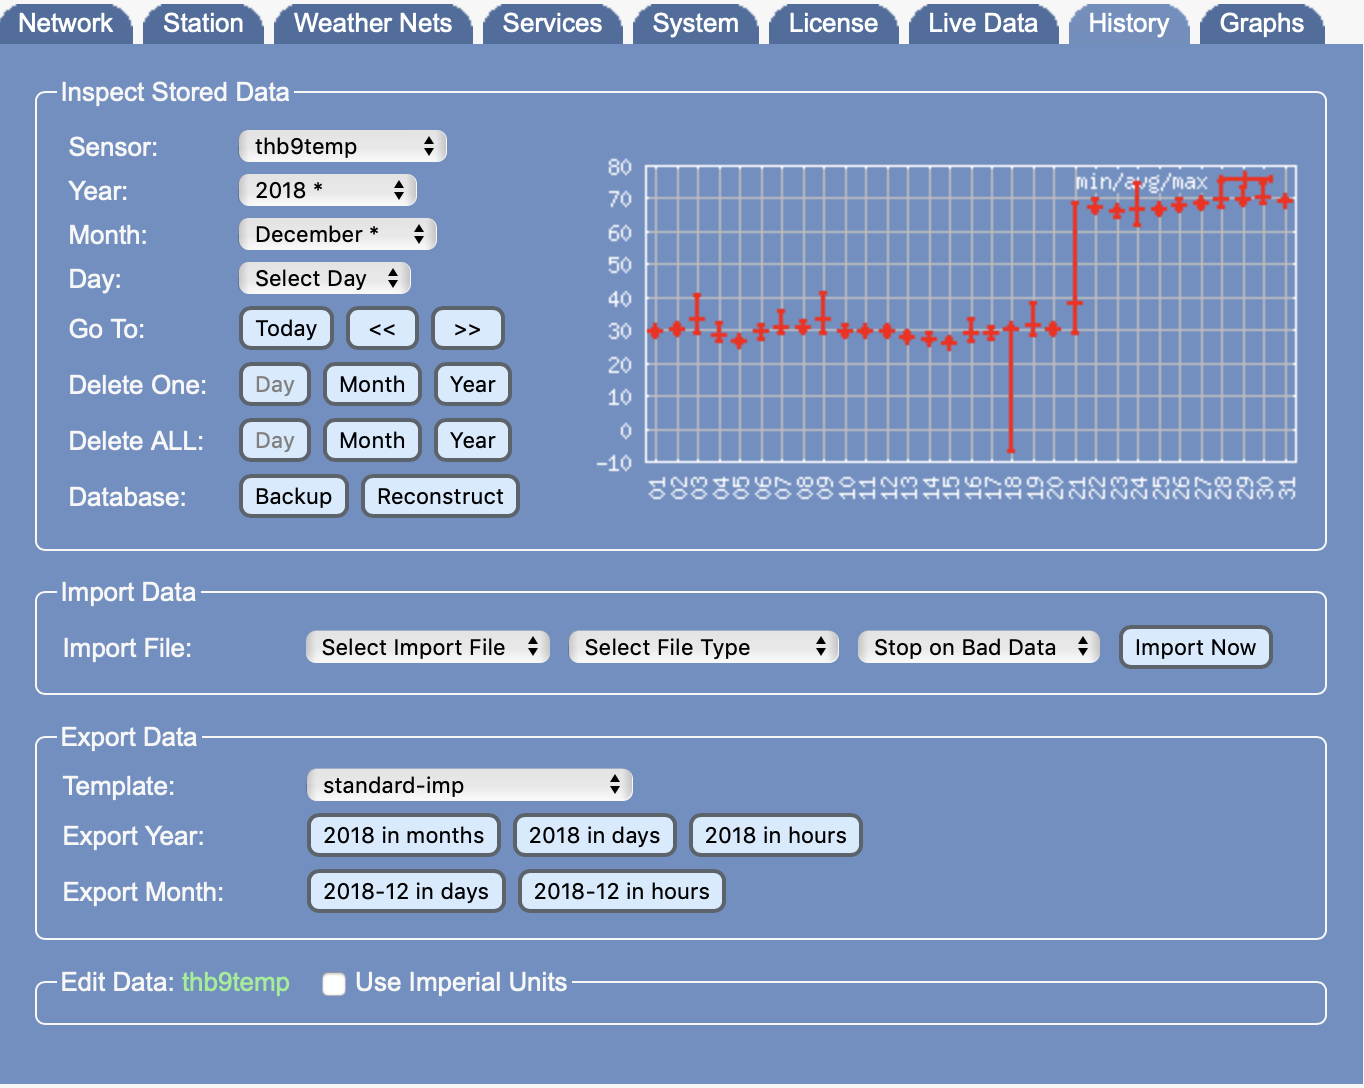Viewport: 1364px width, 1088px height.
Task: Click Delete ALL Month button
Action: tap(372, 440)
